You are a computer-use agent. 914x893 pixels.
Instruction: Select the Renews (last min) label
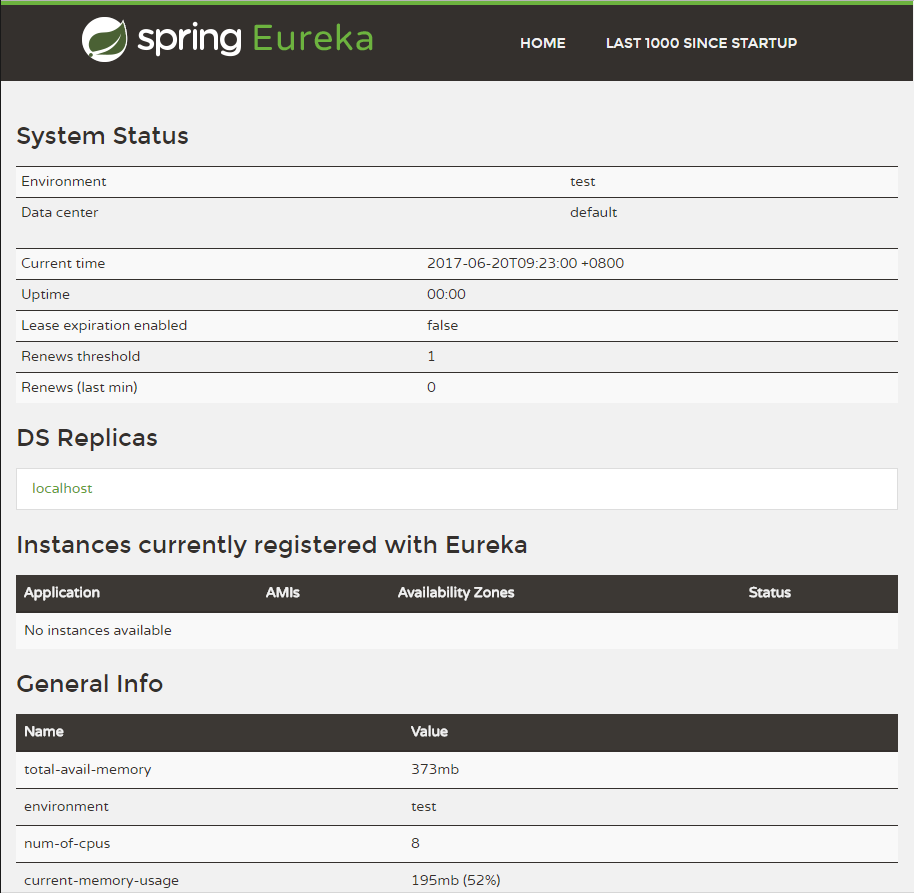[79, 387]
